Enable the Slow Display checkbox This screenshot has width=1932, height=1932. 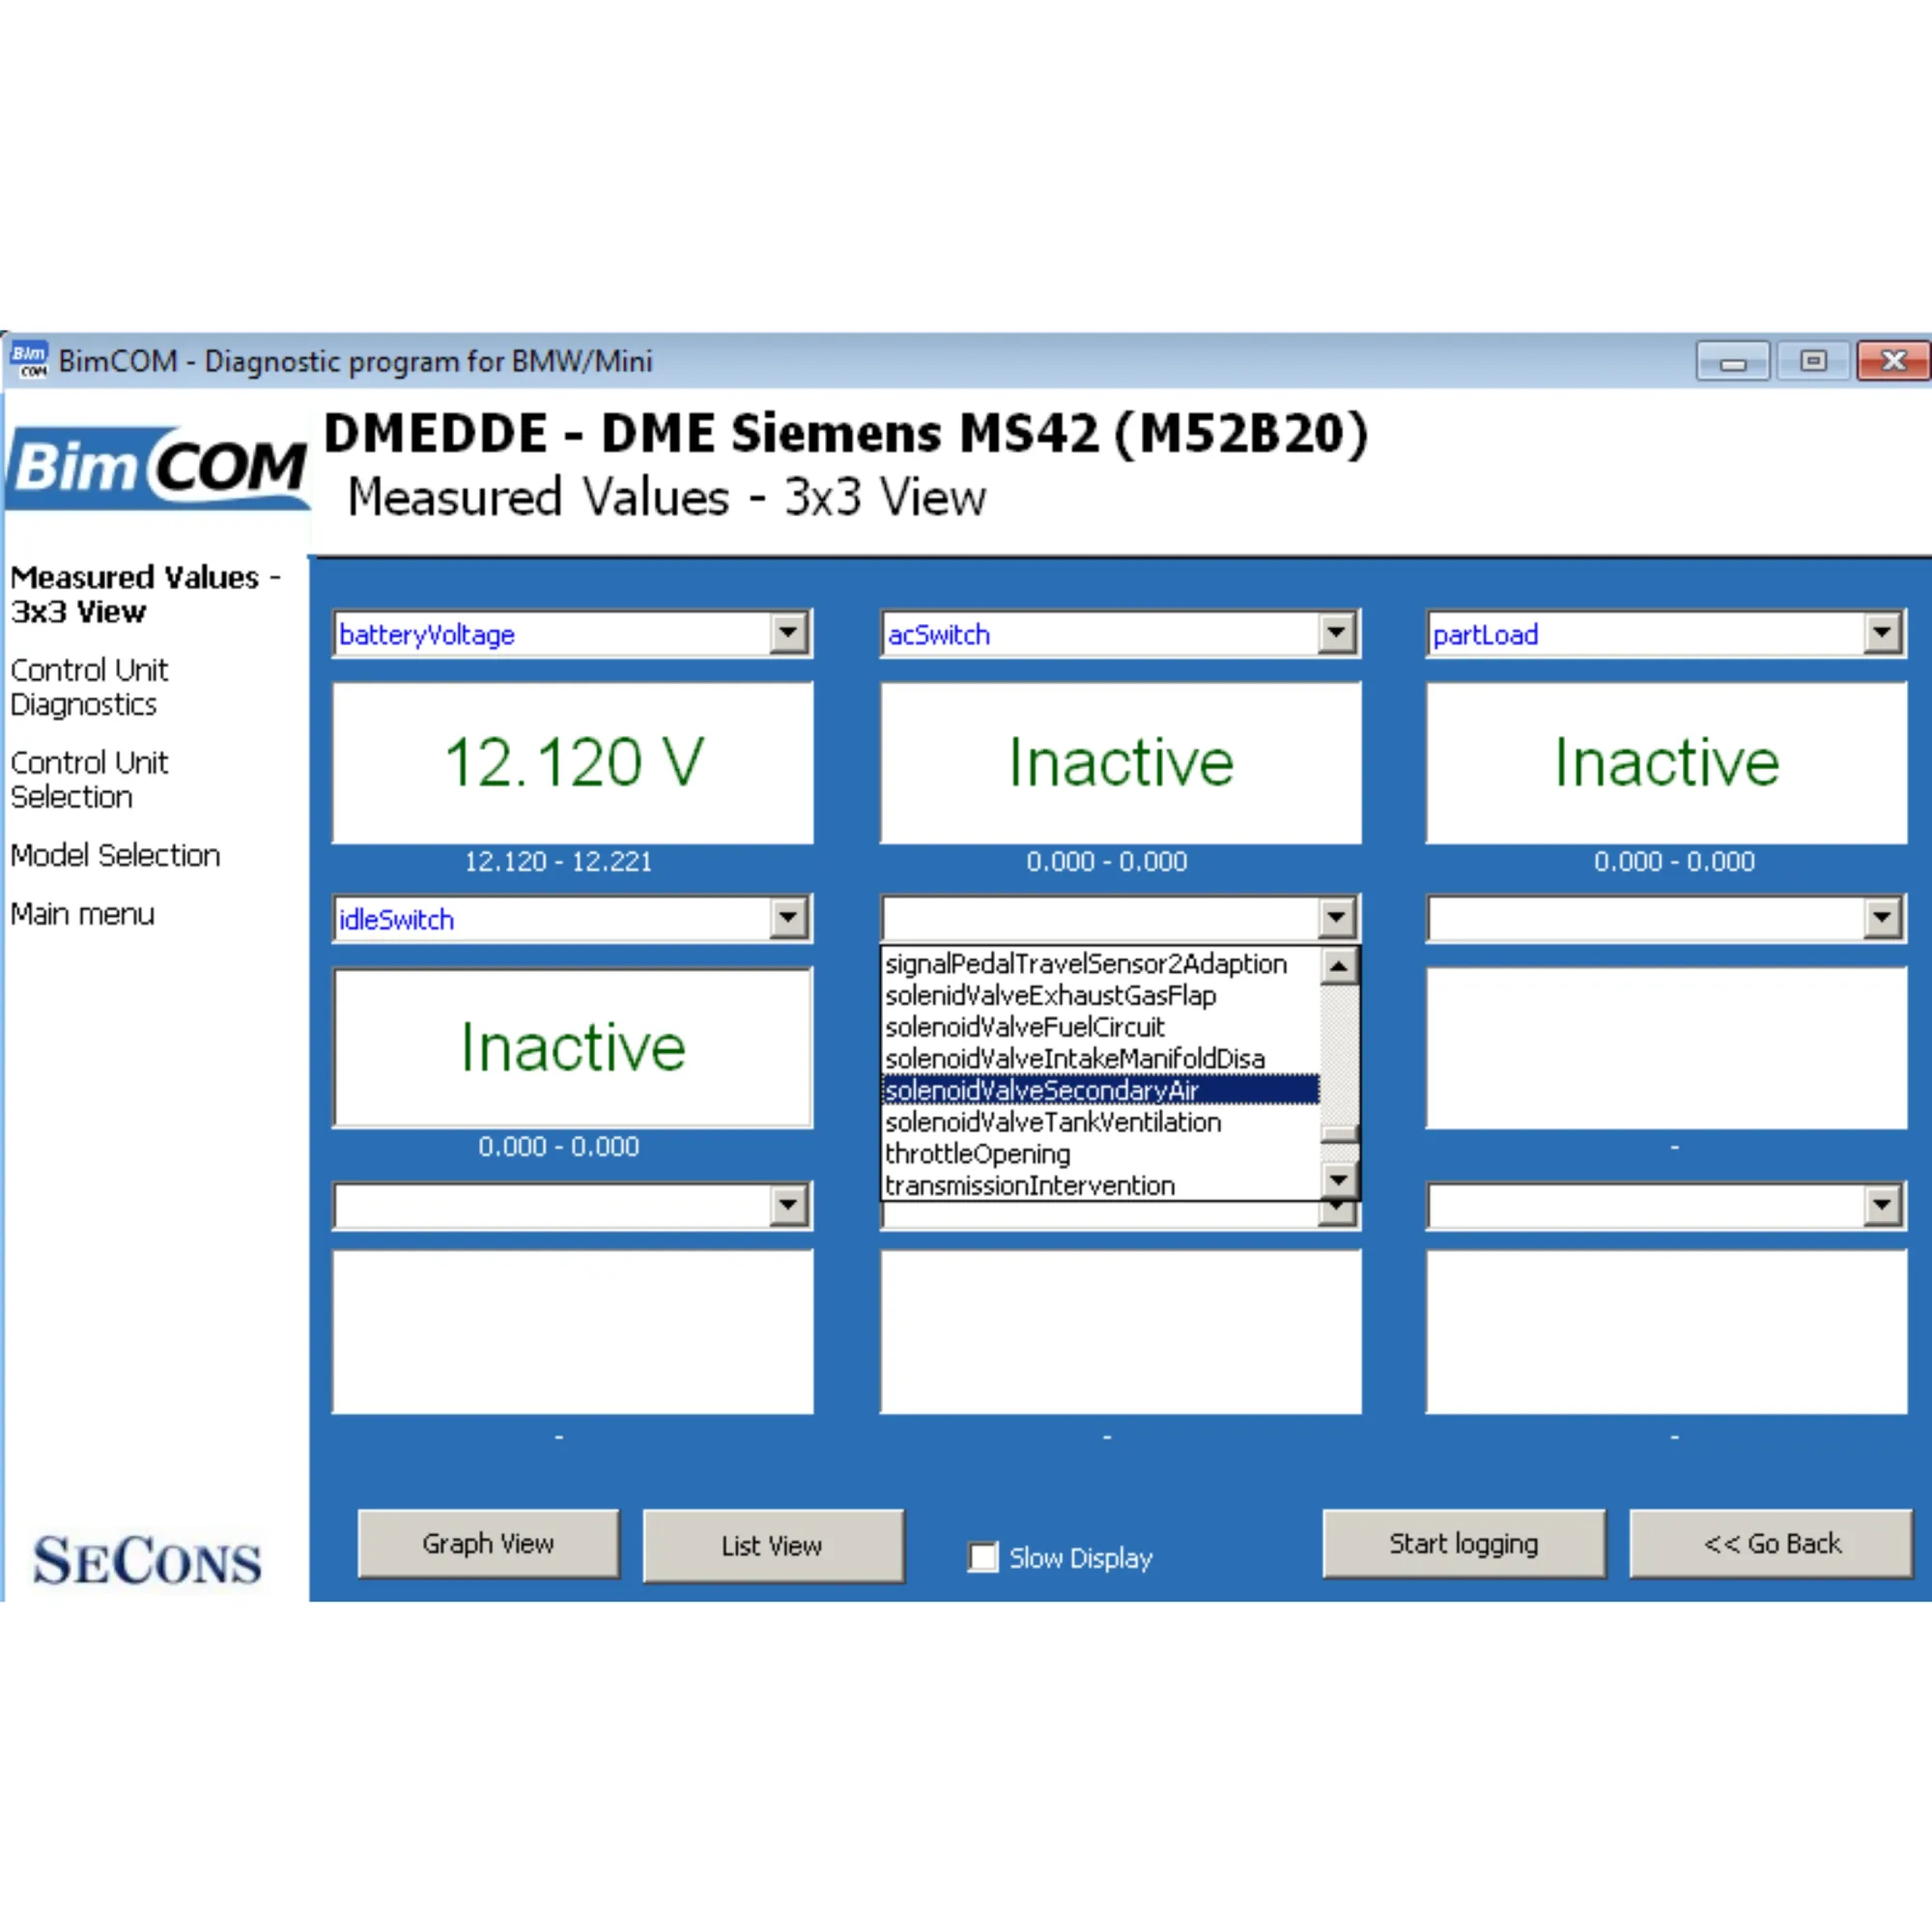click(x=984, y=1557)
